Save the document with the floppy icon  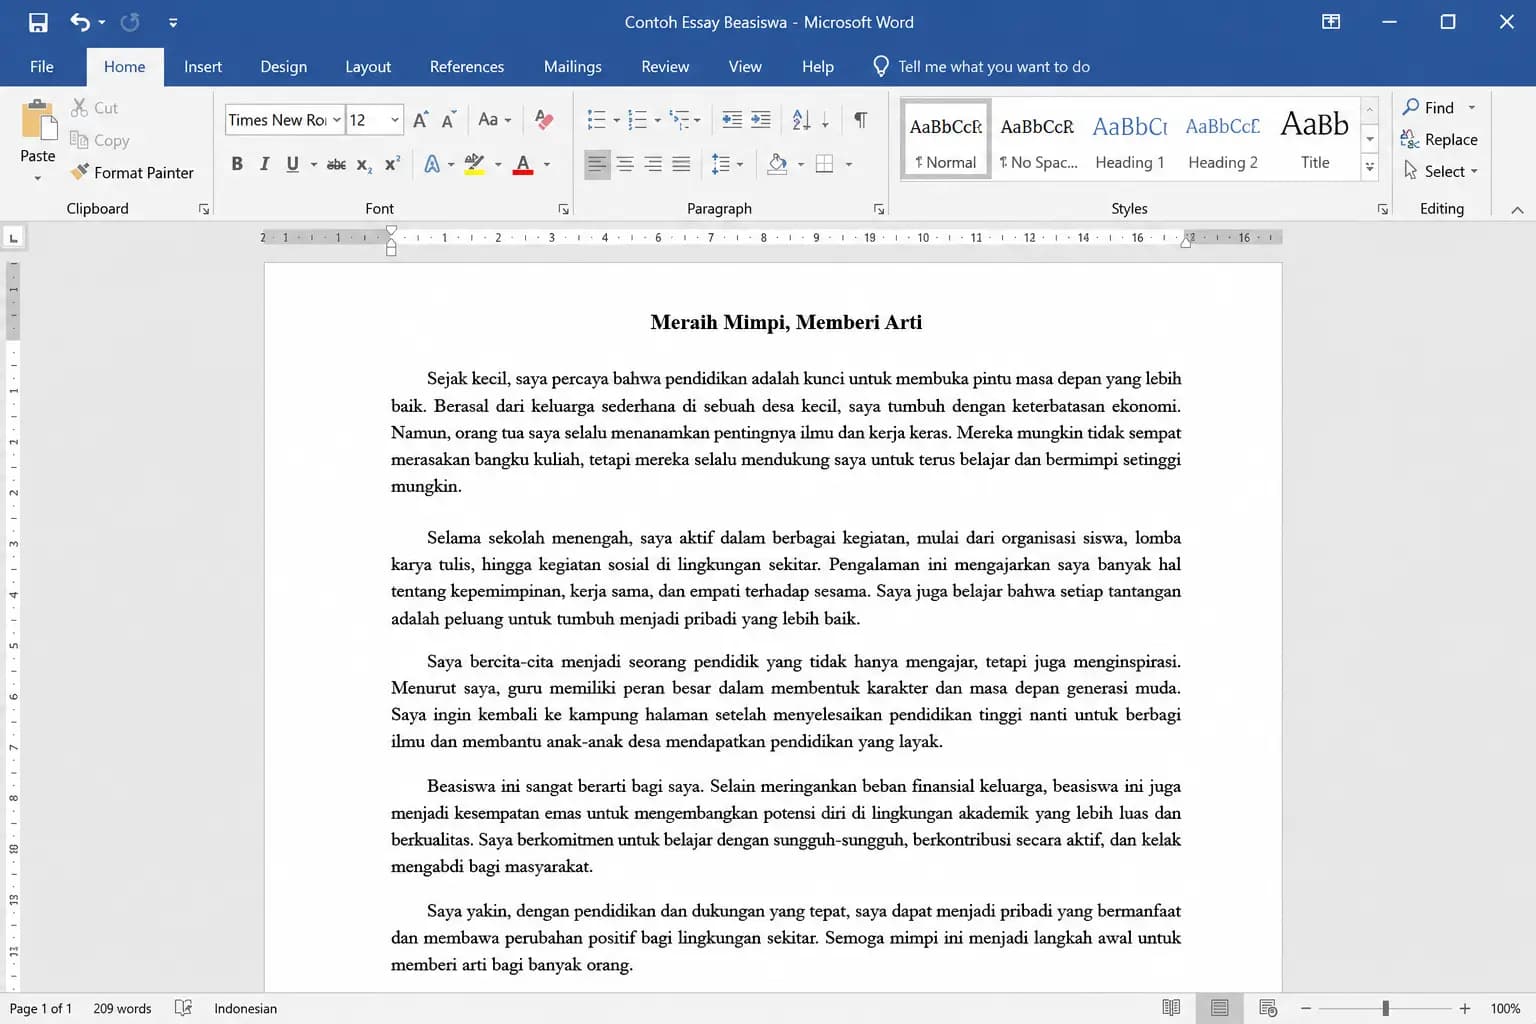[38, 22]
